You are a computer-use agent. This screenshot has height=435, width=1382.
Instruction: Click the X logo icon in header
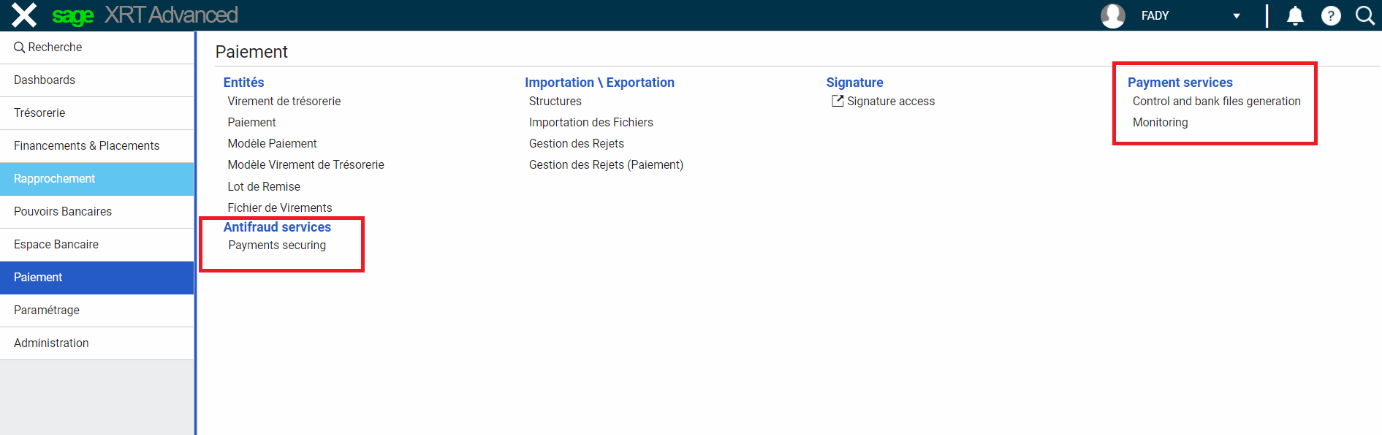[23, 15]
